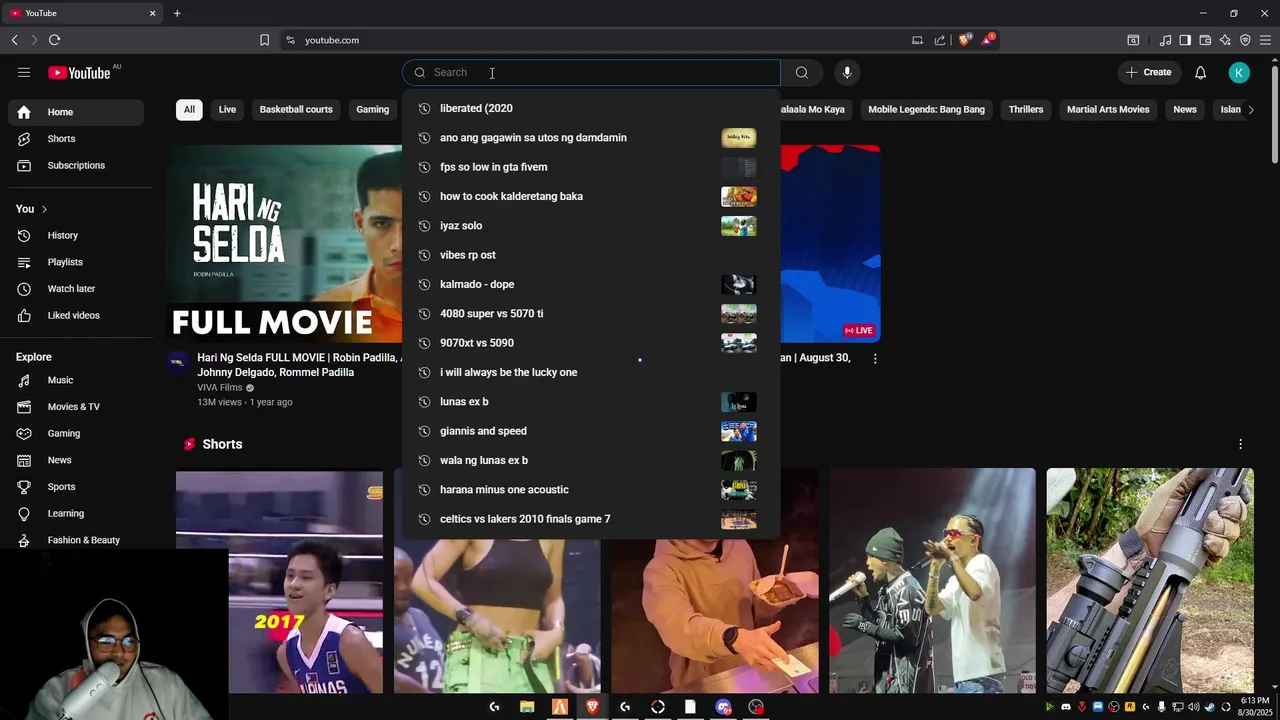Viewport: 1280px width, 720px height.
Task: Choose suggestion 'giannis and speed'
Action: point(591,431)
